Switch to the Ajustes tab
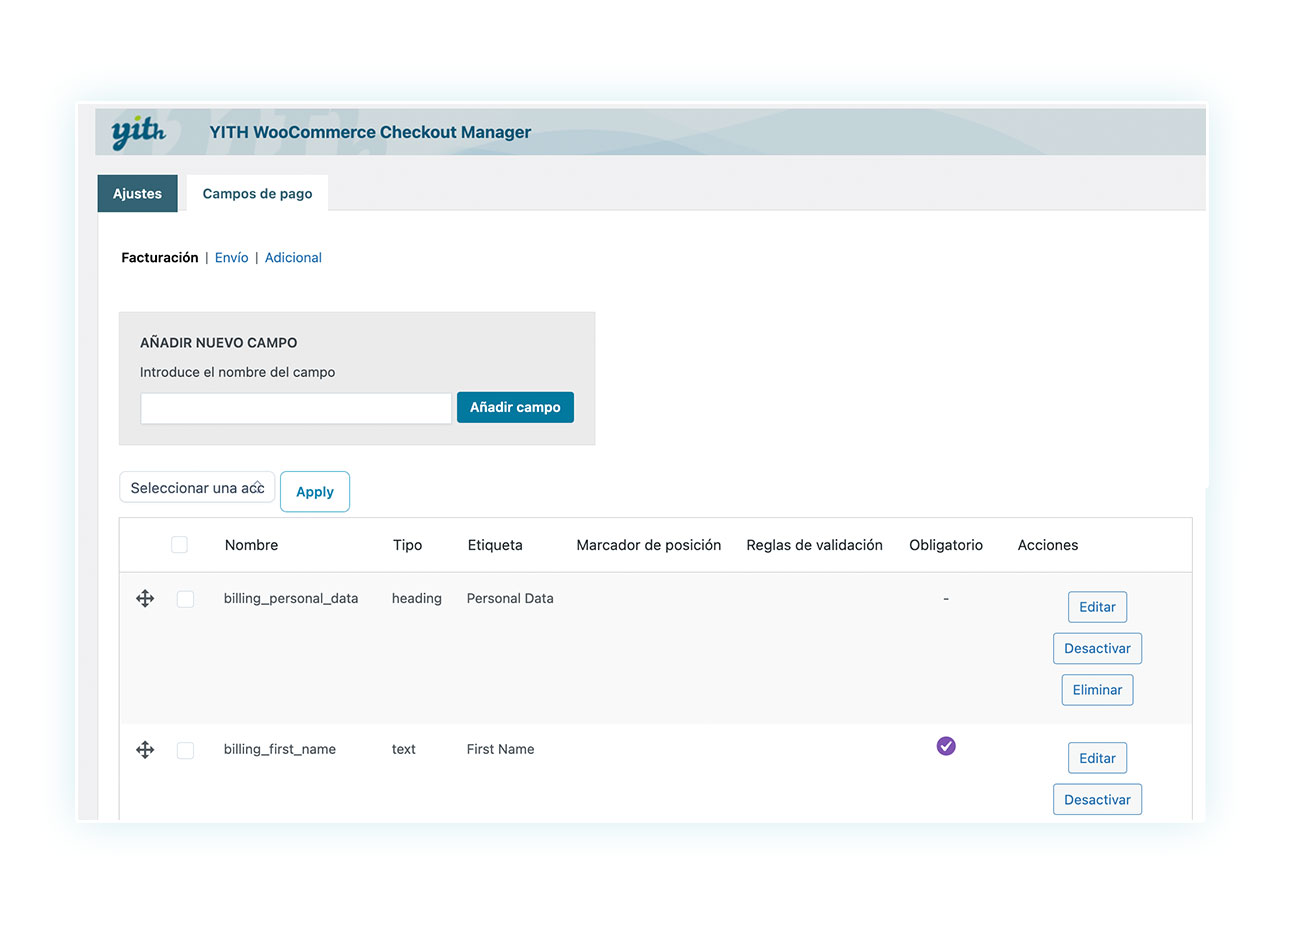Viewport: 1300px width, 927px height. pyautogui.click(x=137, y=193)
